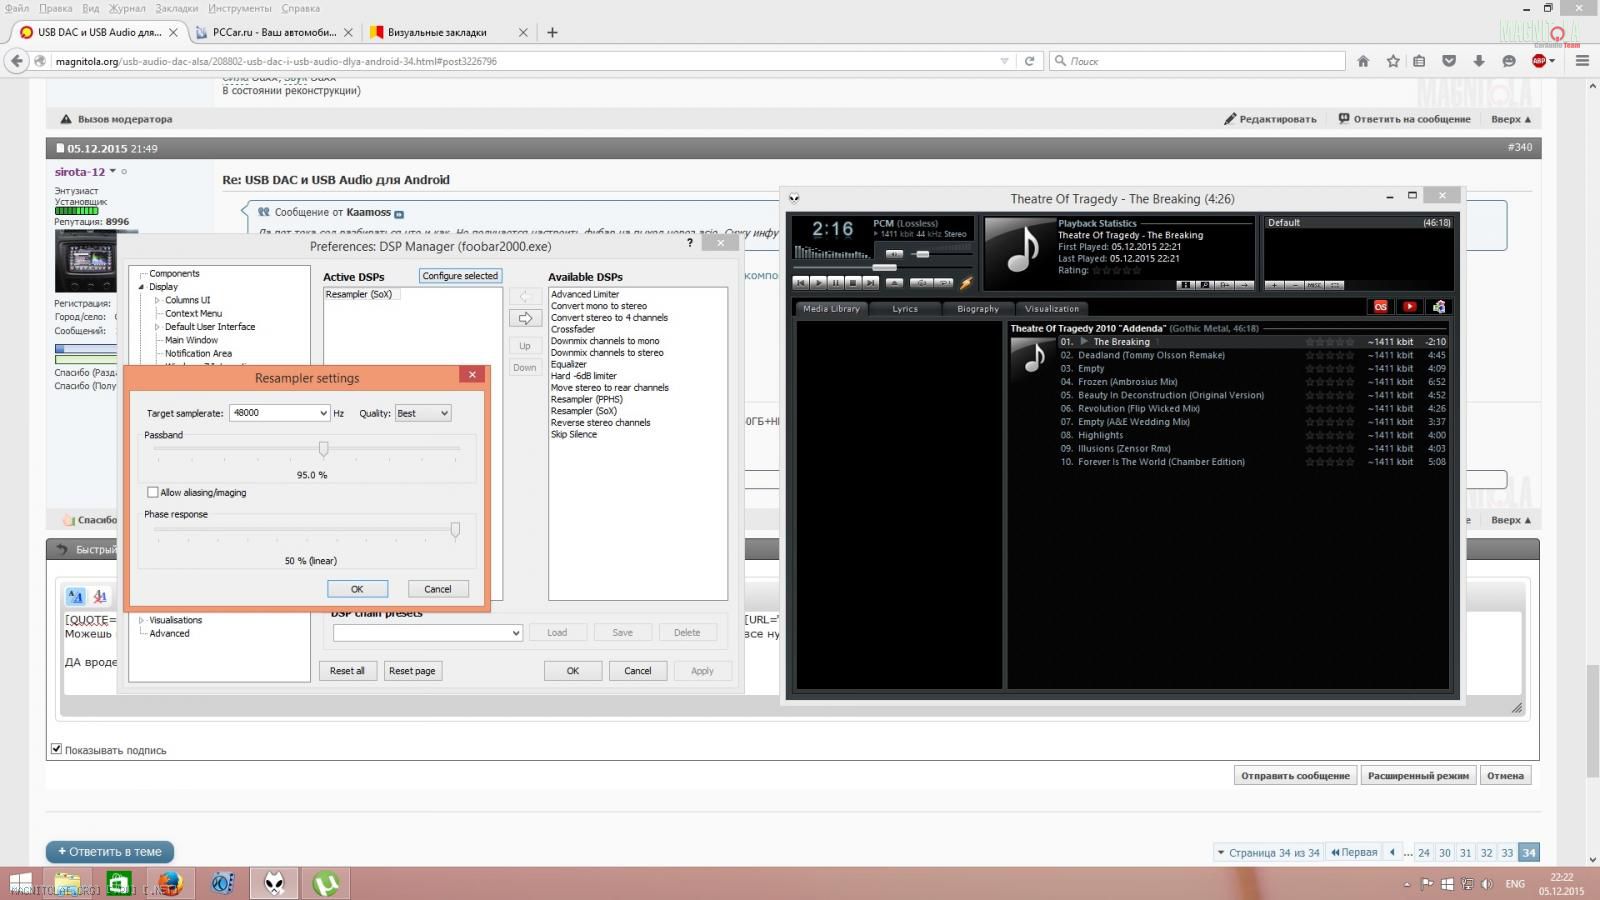The image size is (1600, 900).
Task: Open the Firefox downloads arrow
Action: tap(1479, 61)
